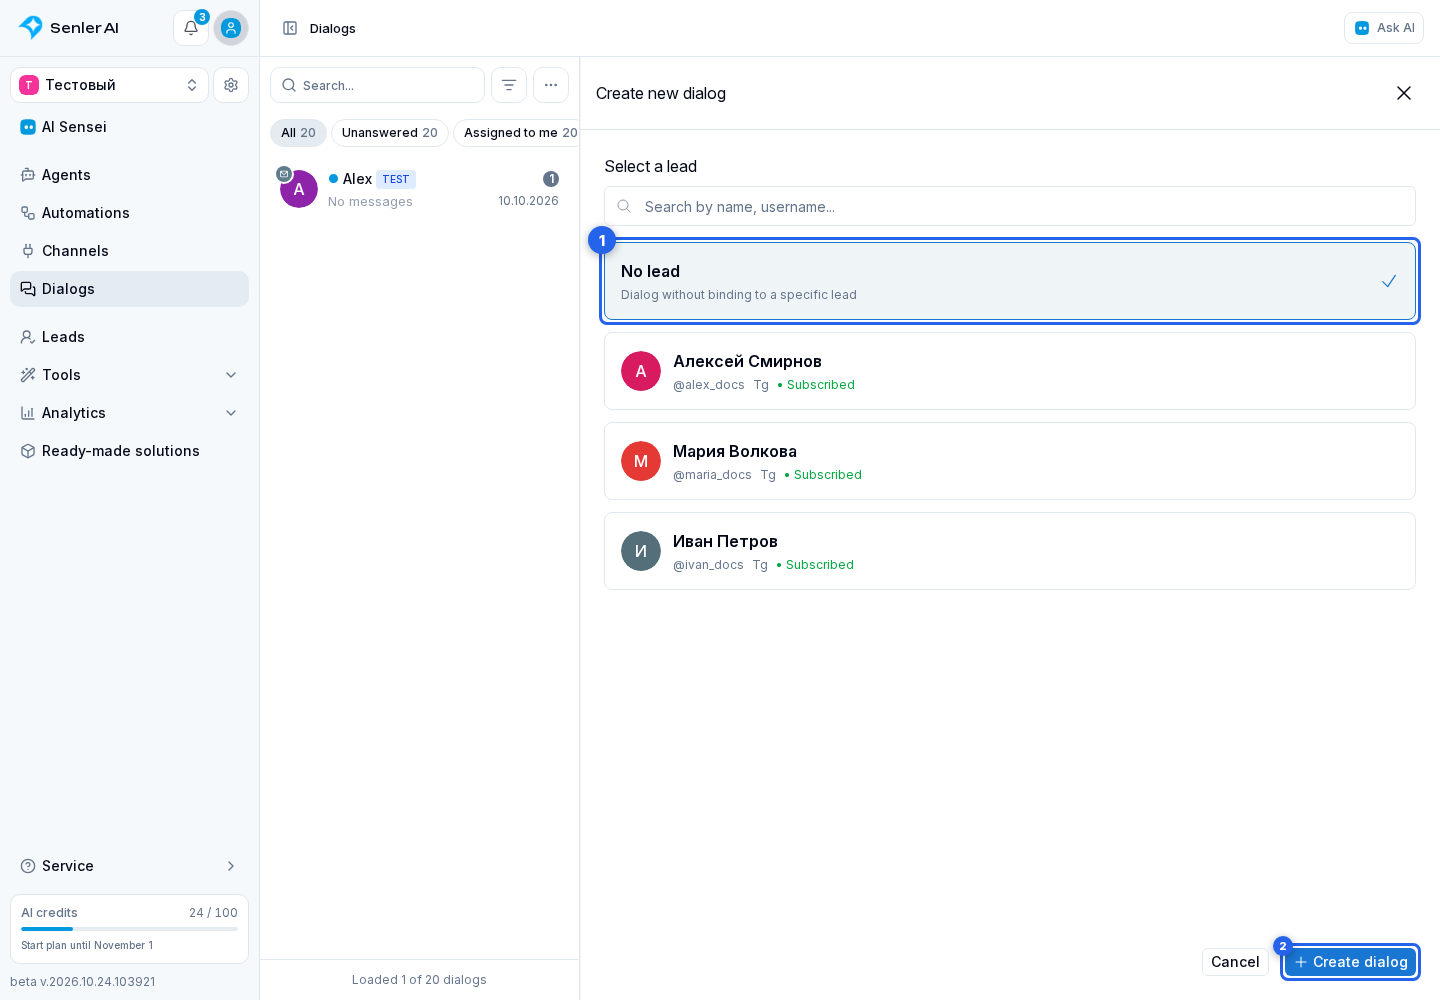Open Ready-made solutions
1440x1000 pixels.
129,451
